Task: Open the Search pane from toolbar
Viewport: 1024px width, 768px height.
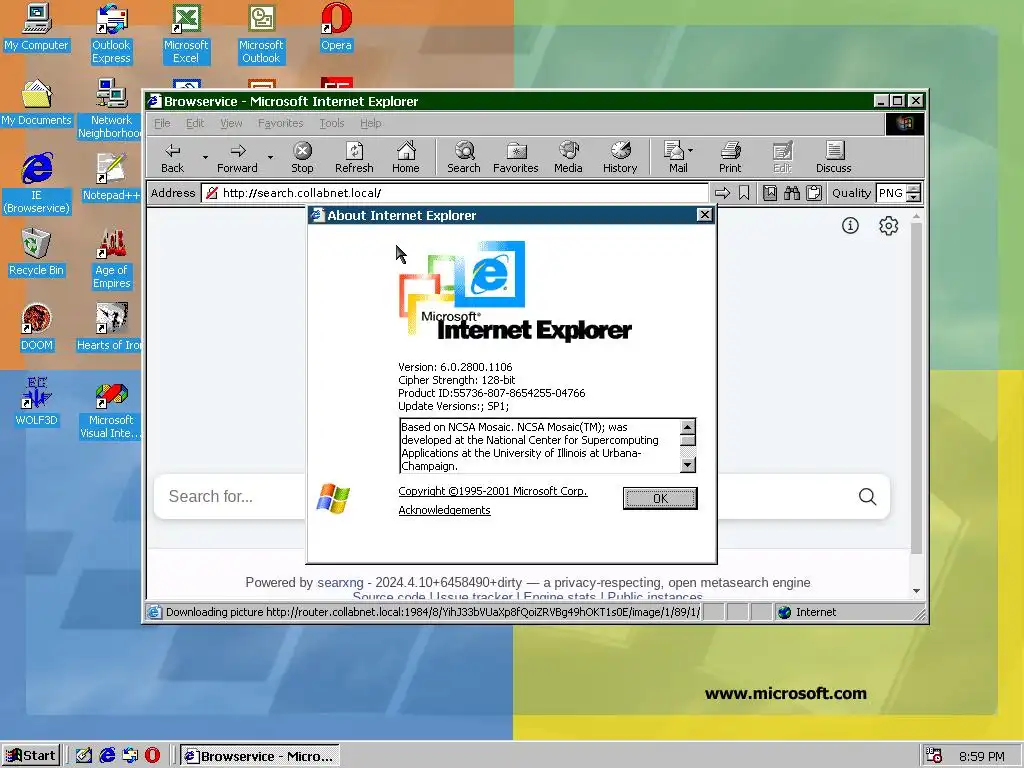Action: (464, 157)
